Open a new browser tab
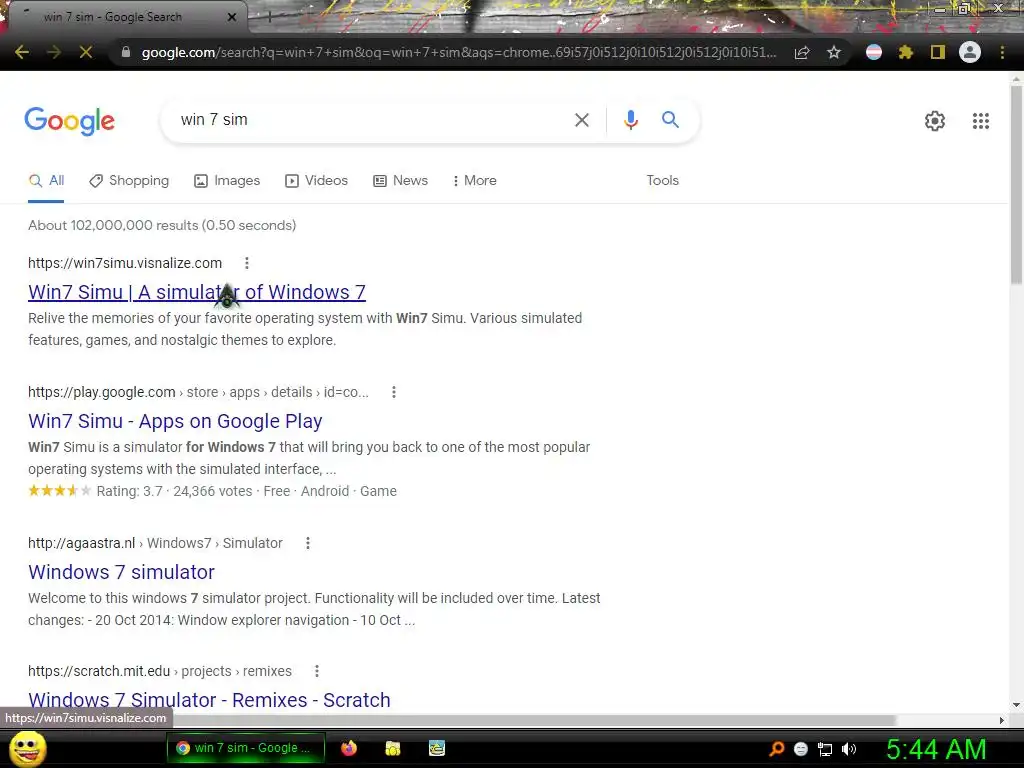This screenshot has height=768, width=1024. coord(269,18)
